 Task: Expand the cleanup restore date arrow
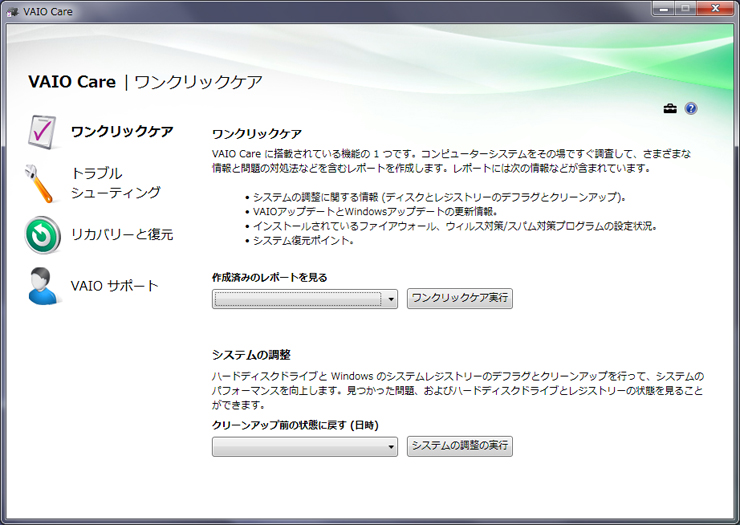click(391, 447)
